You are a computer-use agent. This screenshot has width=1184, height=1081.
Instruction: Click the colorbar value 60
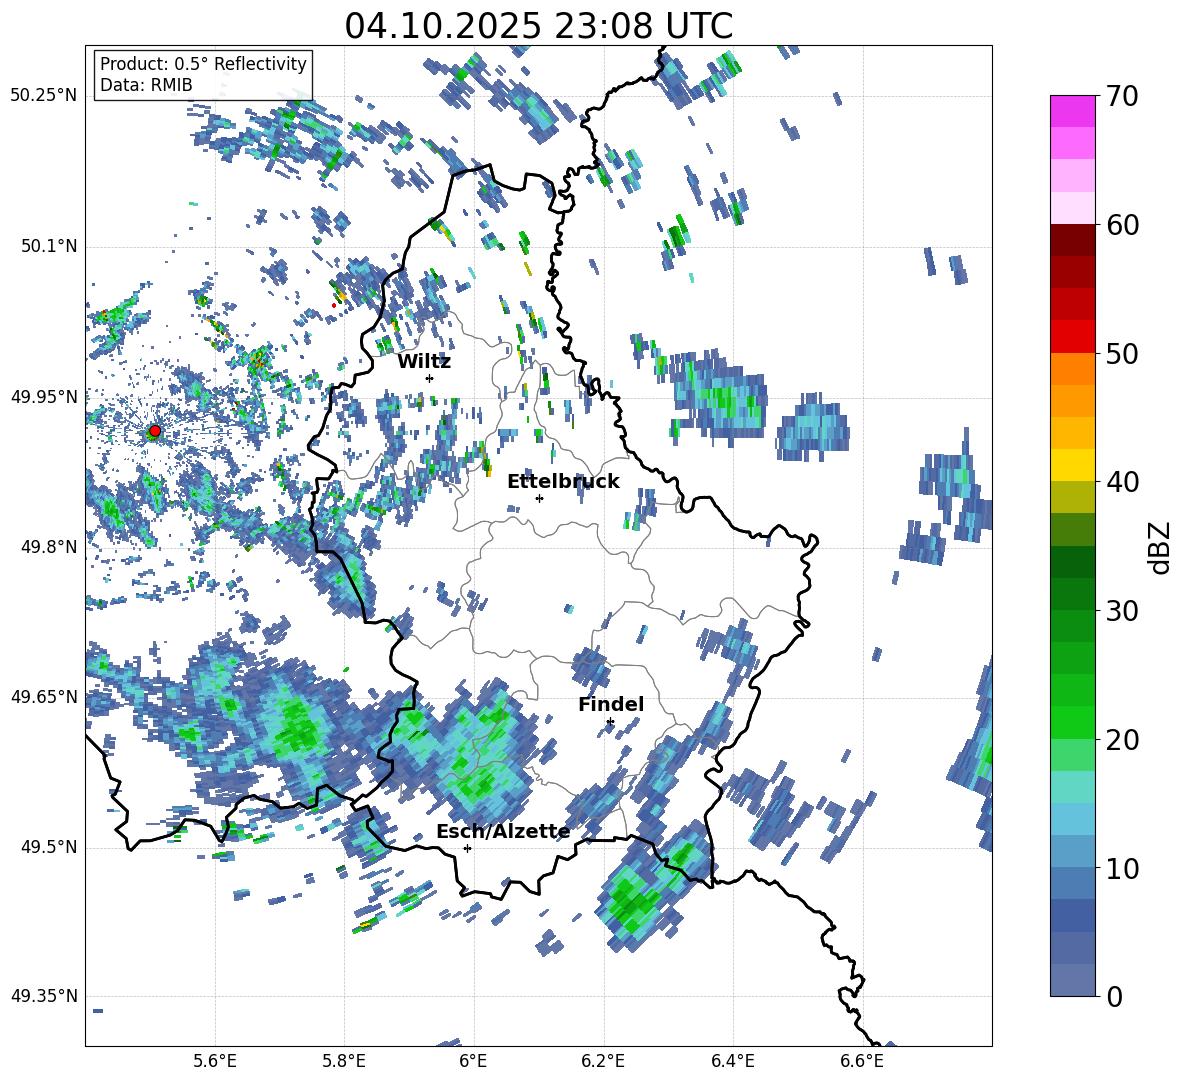tap(1122, 225)
